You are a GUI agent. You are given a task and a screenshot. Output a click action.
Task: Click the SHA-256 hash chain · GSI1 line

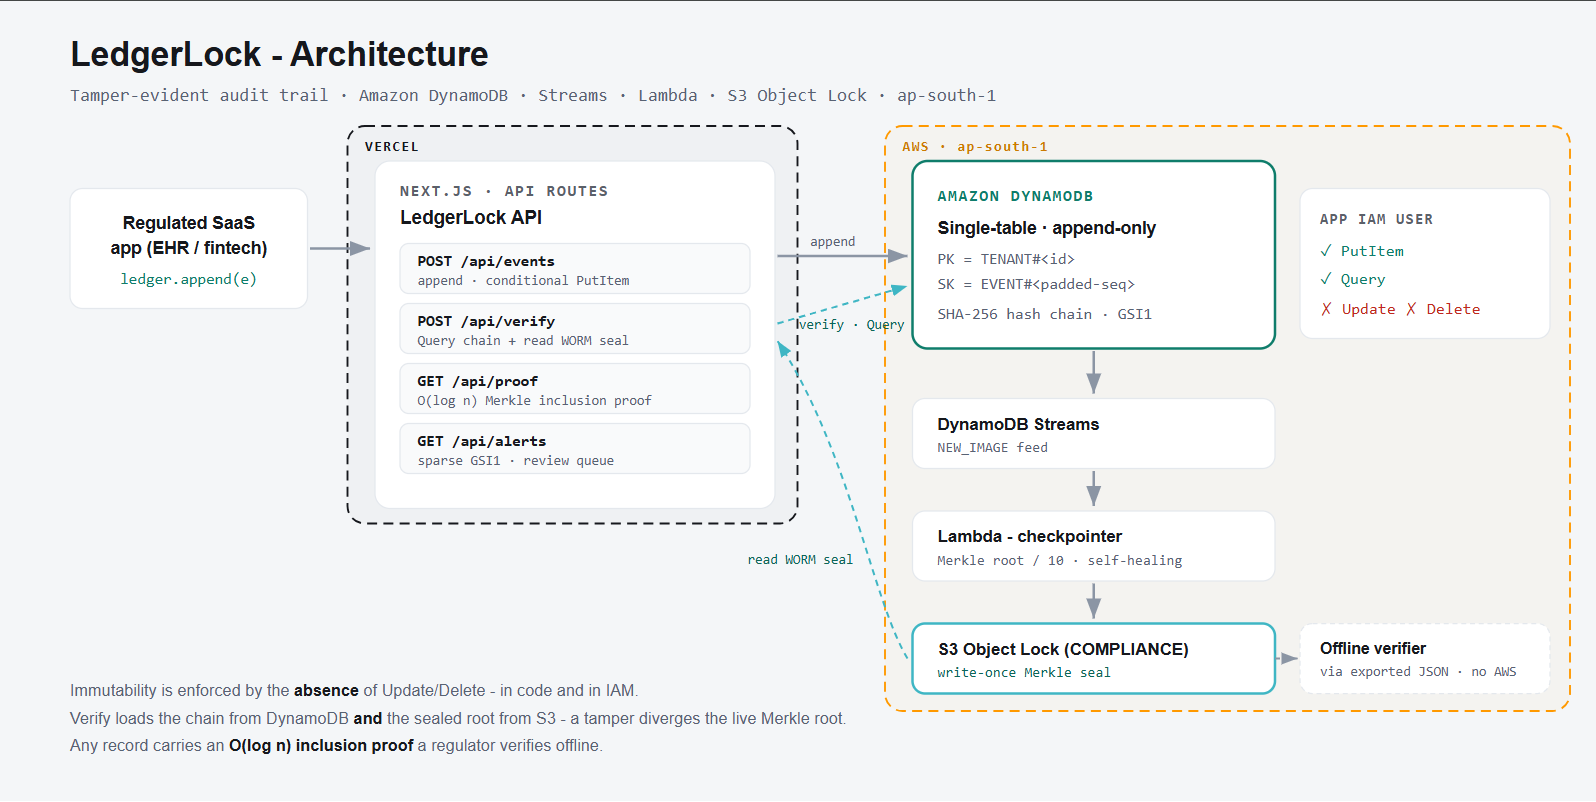pos(1045,314)
